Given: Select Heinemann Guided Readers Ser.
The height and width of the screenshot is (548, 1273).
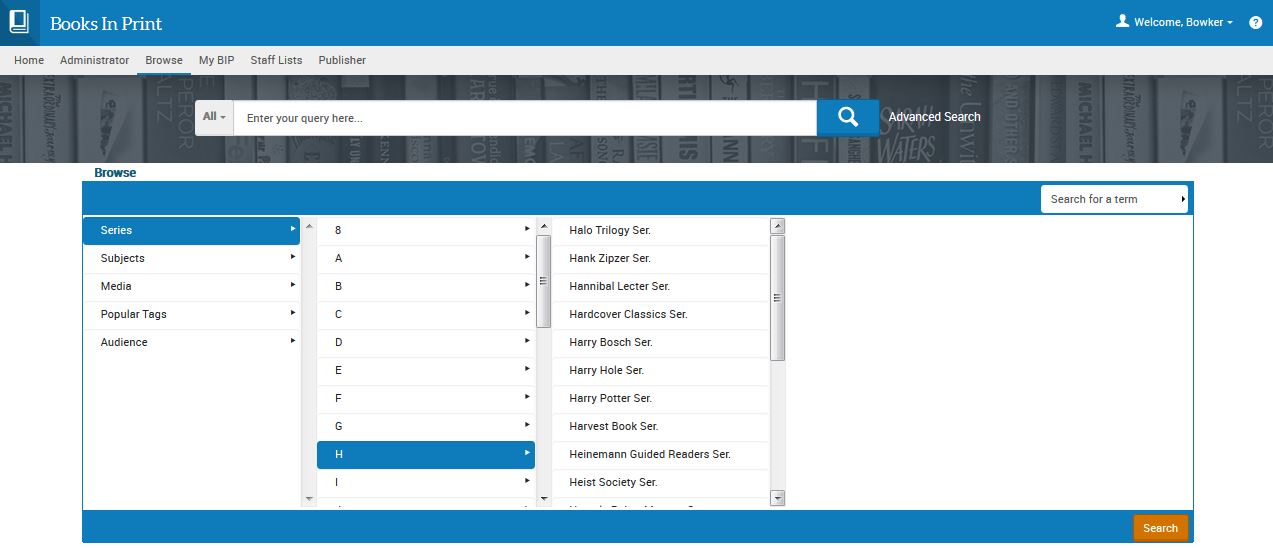Looking at the screenshot, I should 661,454.
